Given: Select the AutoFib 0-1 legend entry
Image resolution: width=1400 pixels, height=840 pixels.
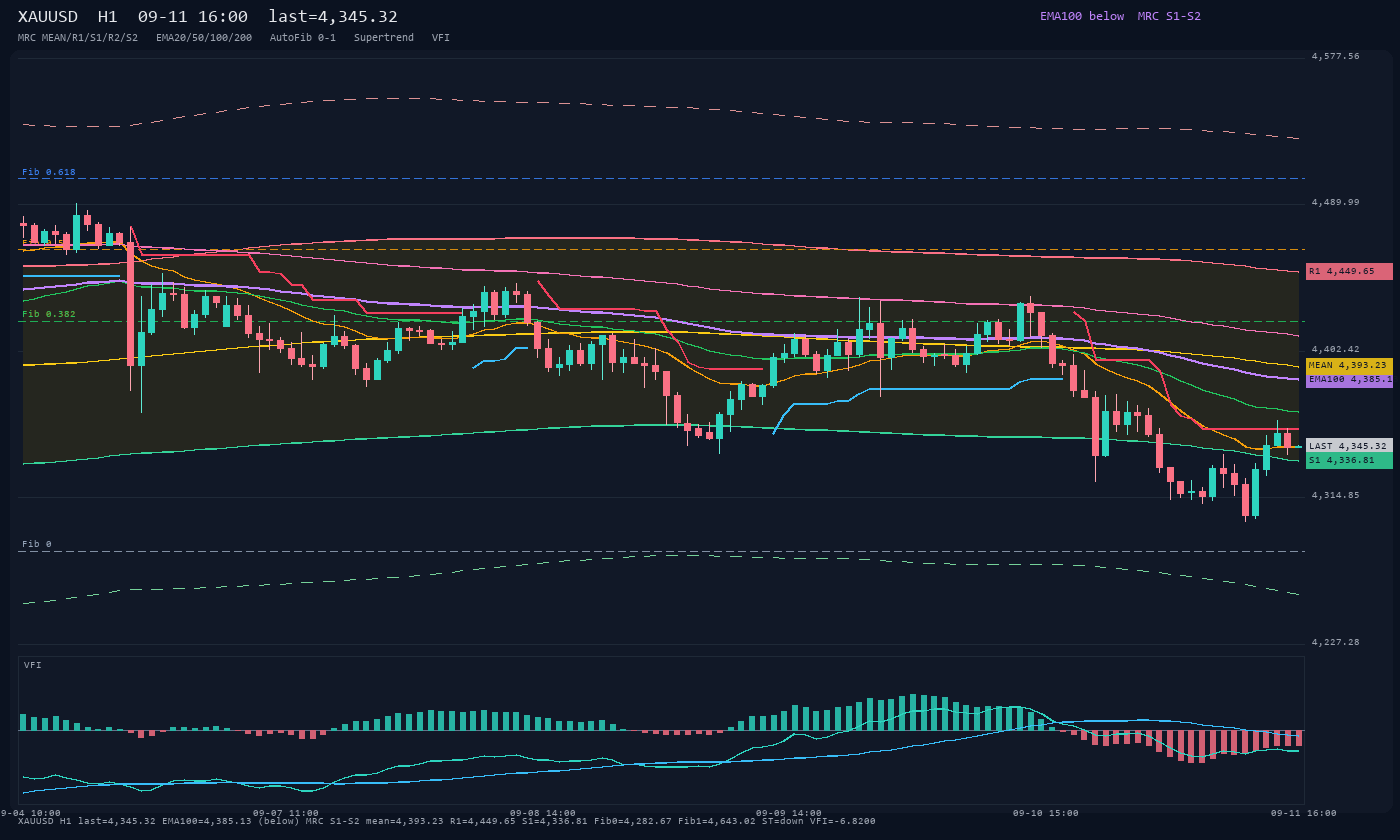Looking at the screenshot, I should coord(303,38).
